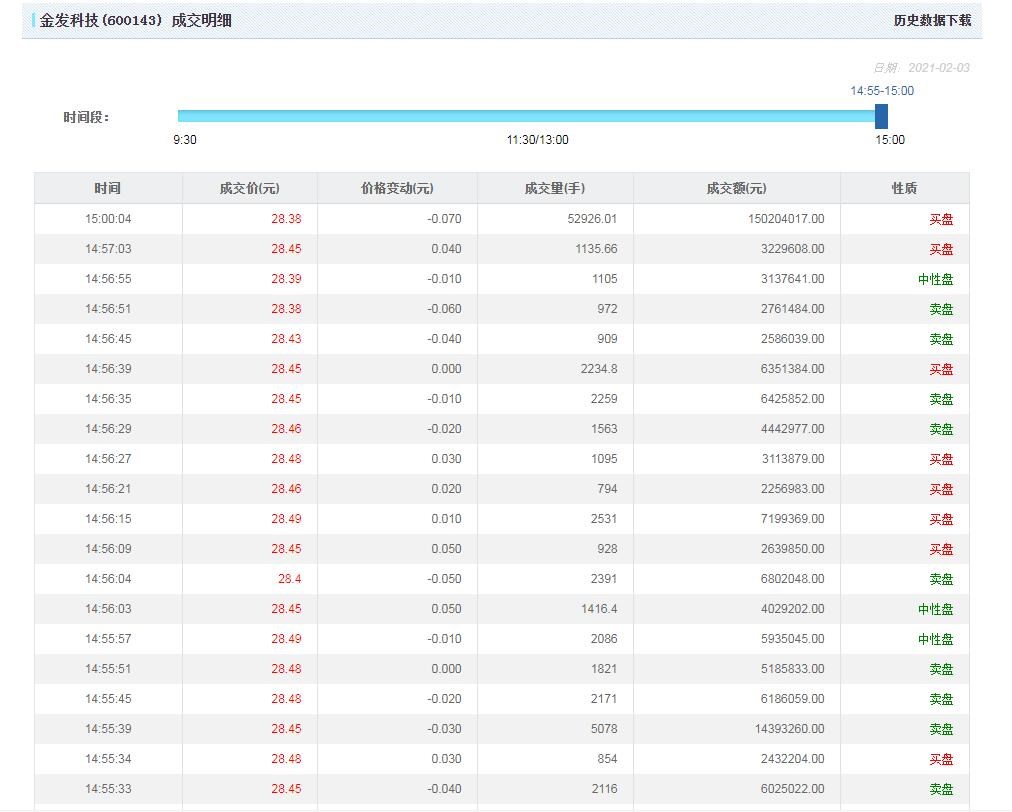Click 买盘 in the 14:55:34 row
Viewport: 1012px width, 812px height.
(x=941, y=759)
